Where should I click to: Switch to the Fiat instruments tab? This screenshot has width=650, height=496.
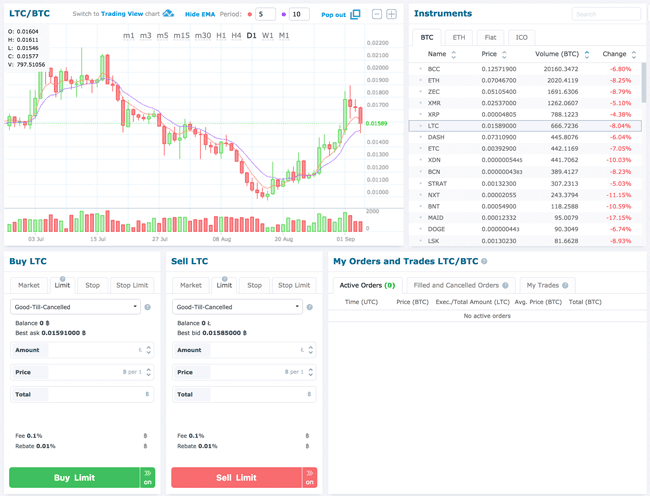tap(490, 38)
